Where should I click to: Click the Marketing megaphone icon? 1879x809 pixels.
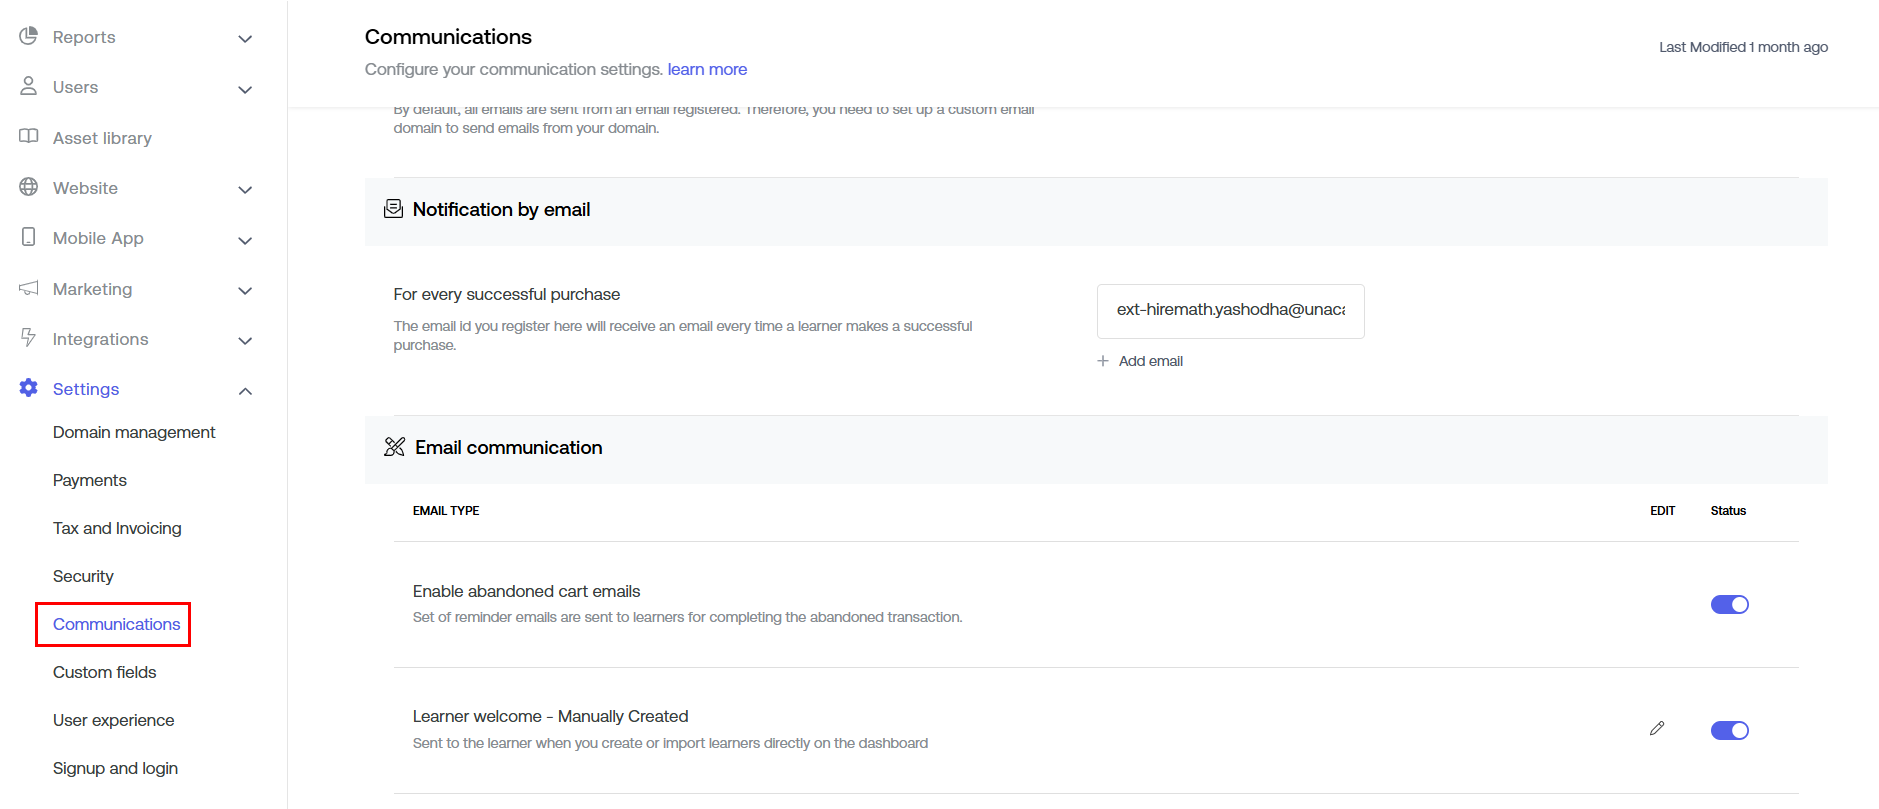pyautogui.click(x=28, y=288)
